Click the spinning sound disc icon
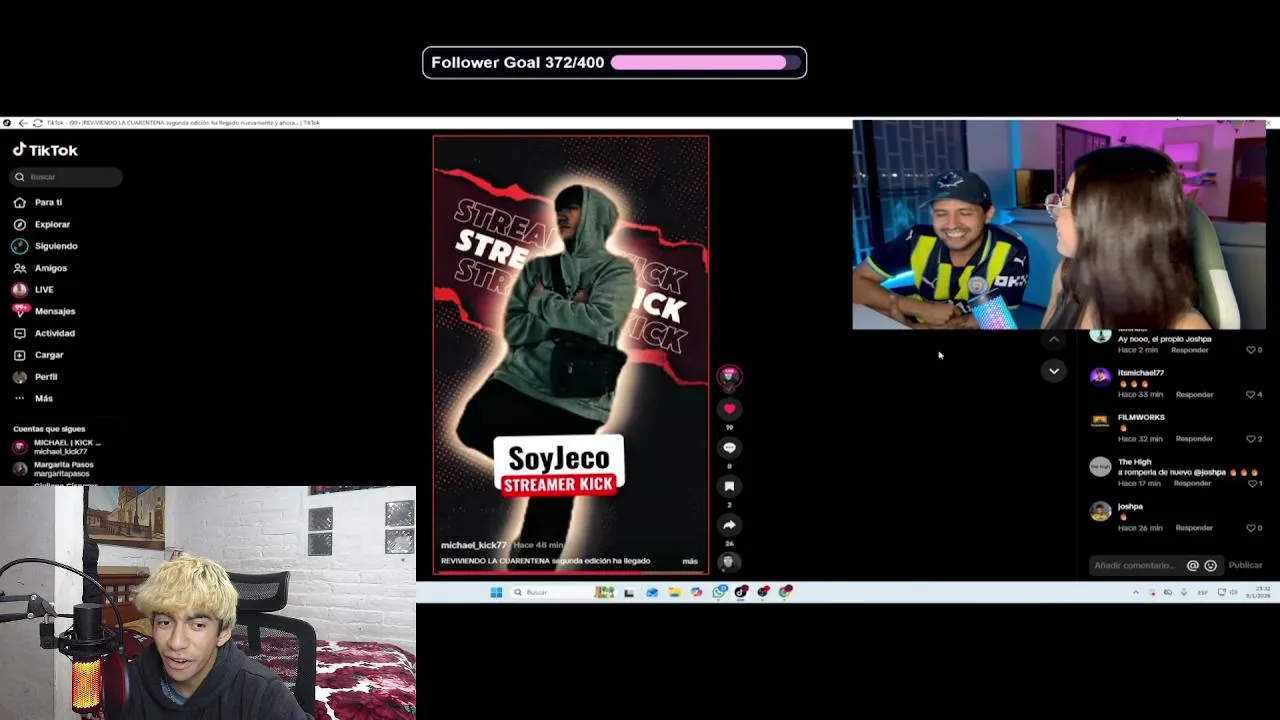 coord(729,562)
